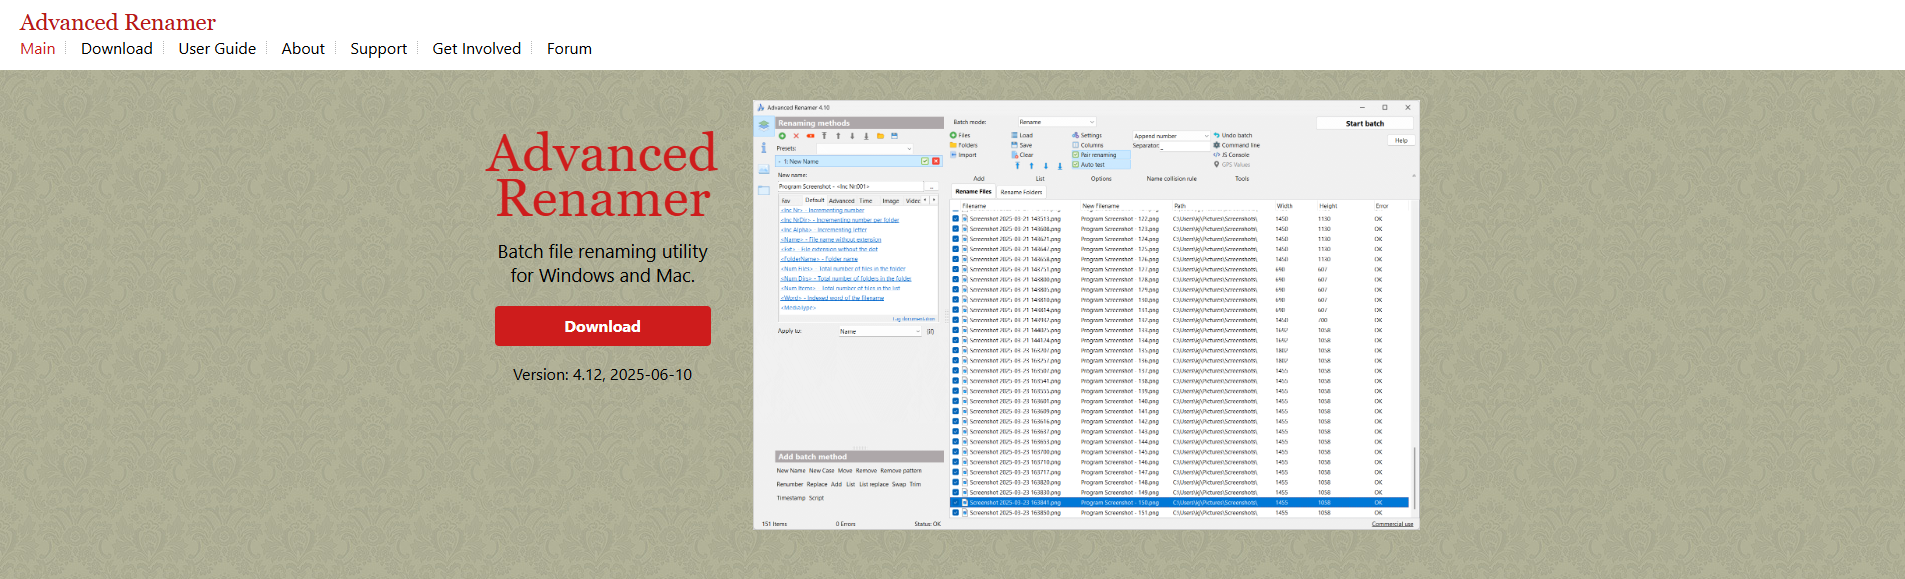The height and width of the screenshot is (579, 1905).
Task: Select highlighted row Program Screenshot - 150.png
Action: point(1179,503)
